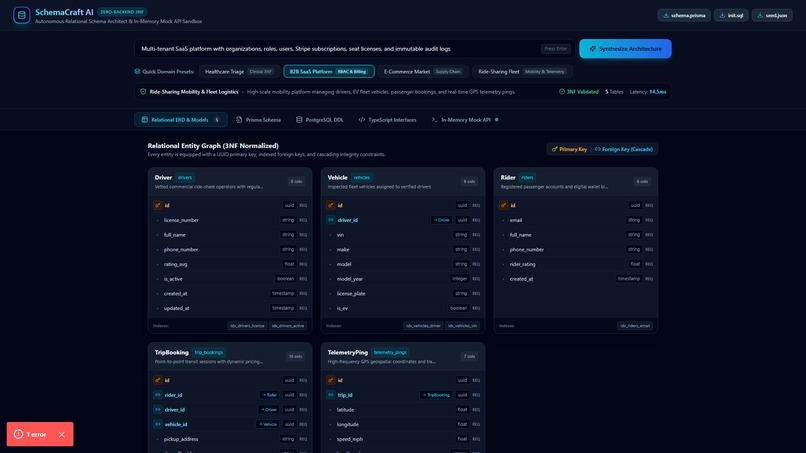Click the foreign key icon for Vehicle driver_id
Image resolution: width=806 pixels, height=453 pixels.
[331, 220]
